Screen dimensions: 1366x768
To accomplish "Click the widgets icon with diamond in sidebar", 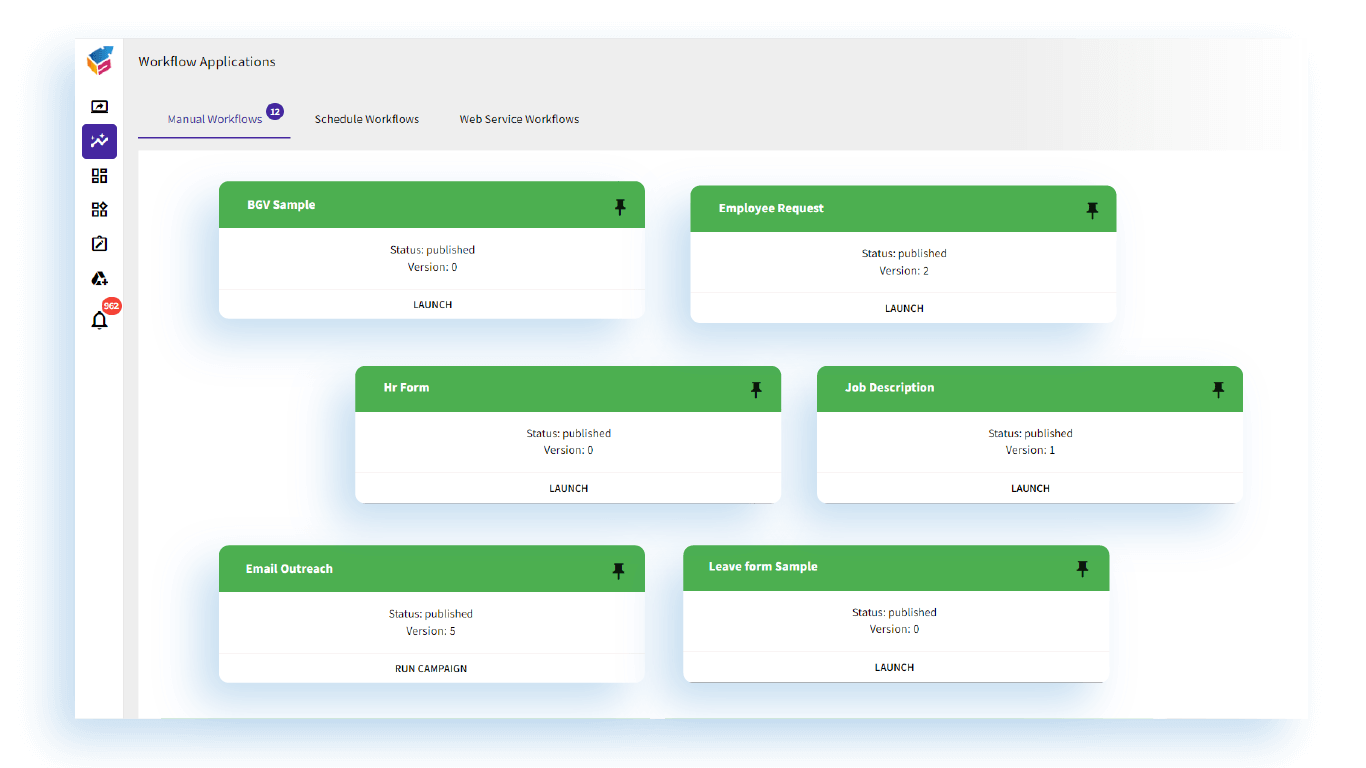I will (99, 210).
